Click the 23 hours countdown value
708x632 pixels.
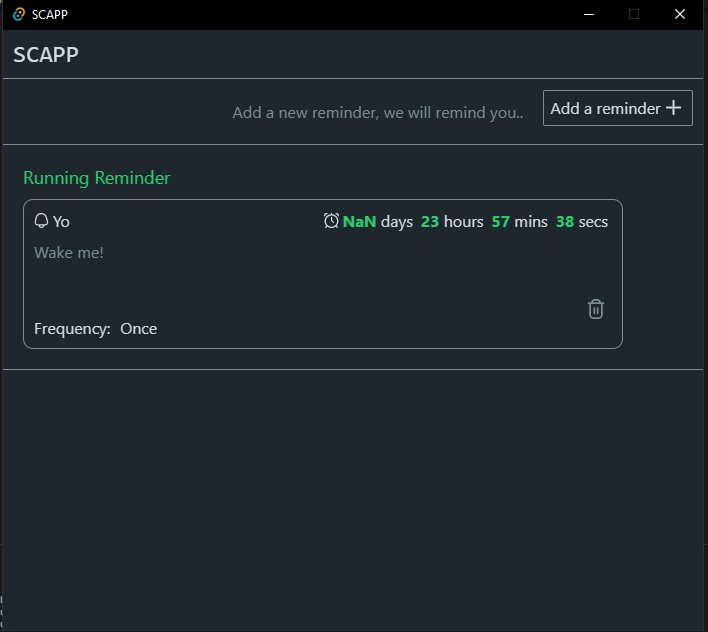[x=430, y=221]
